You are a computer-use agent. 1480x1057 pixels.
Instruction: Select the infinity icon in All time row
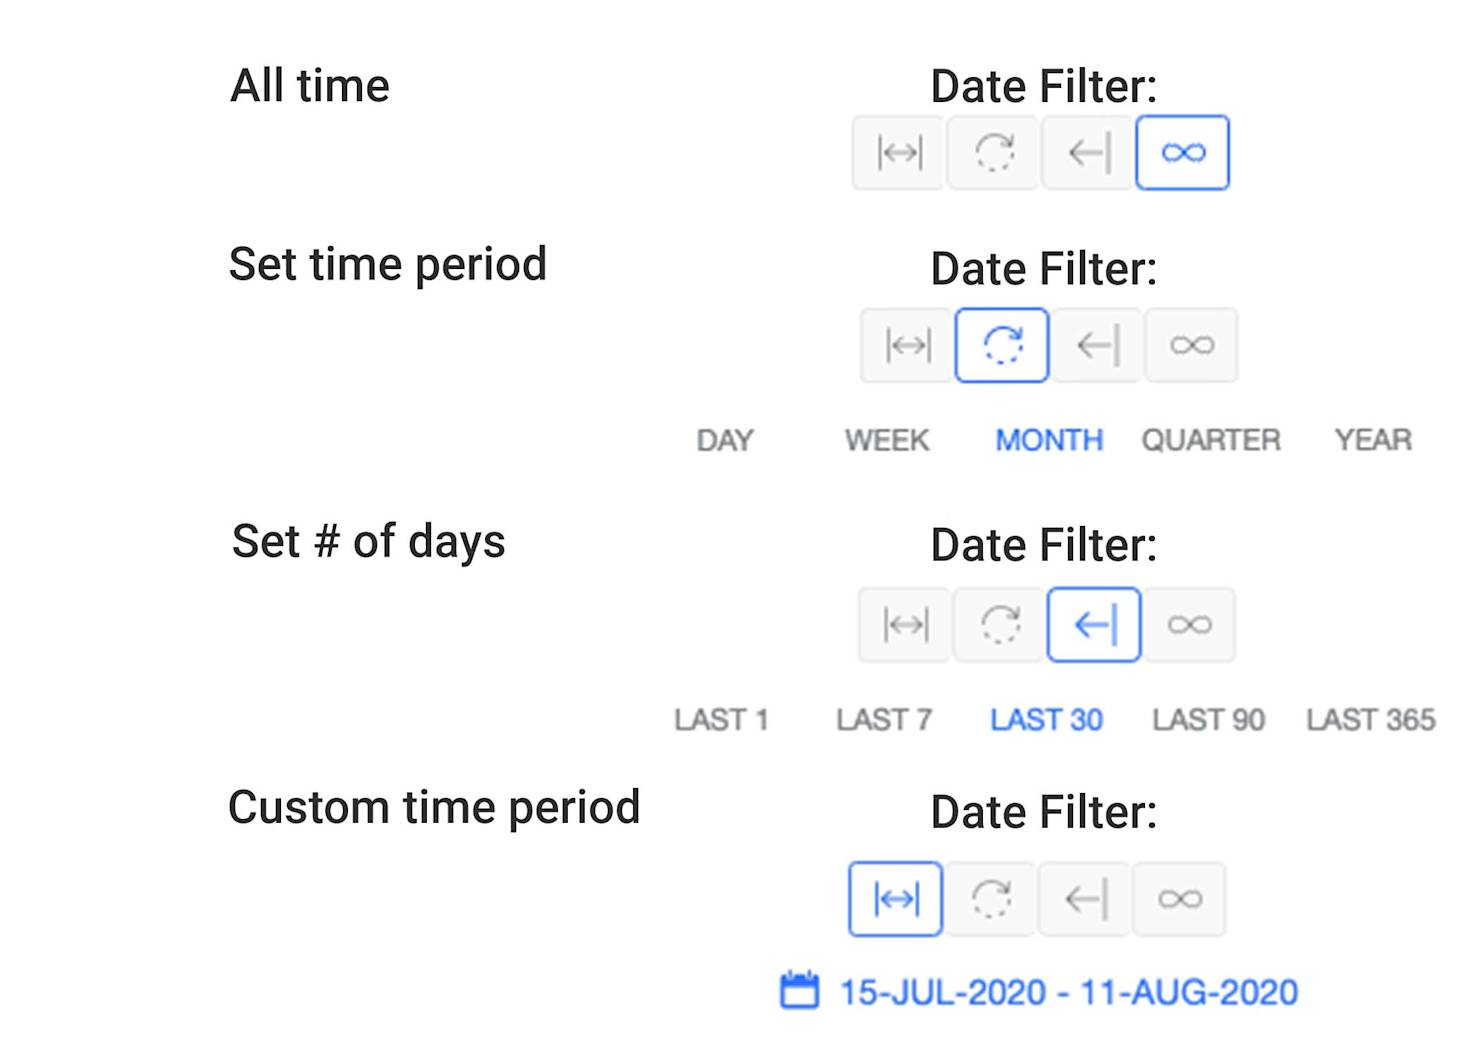tap(1183, 153)
